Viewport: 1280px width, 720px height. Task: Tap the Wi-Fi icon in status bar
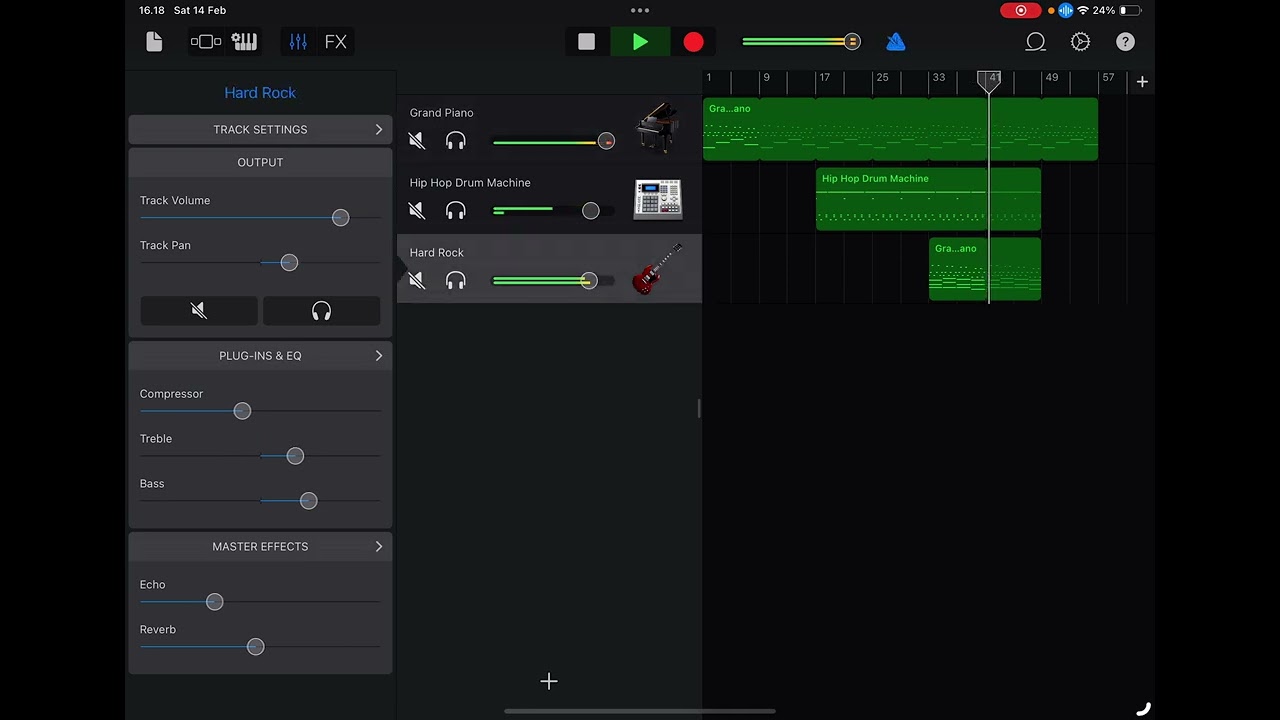[1082, 10]
